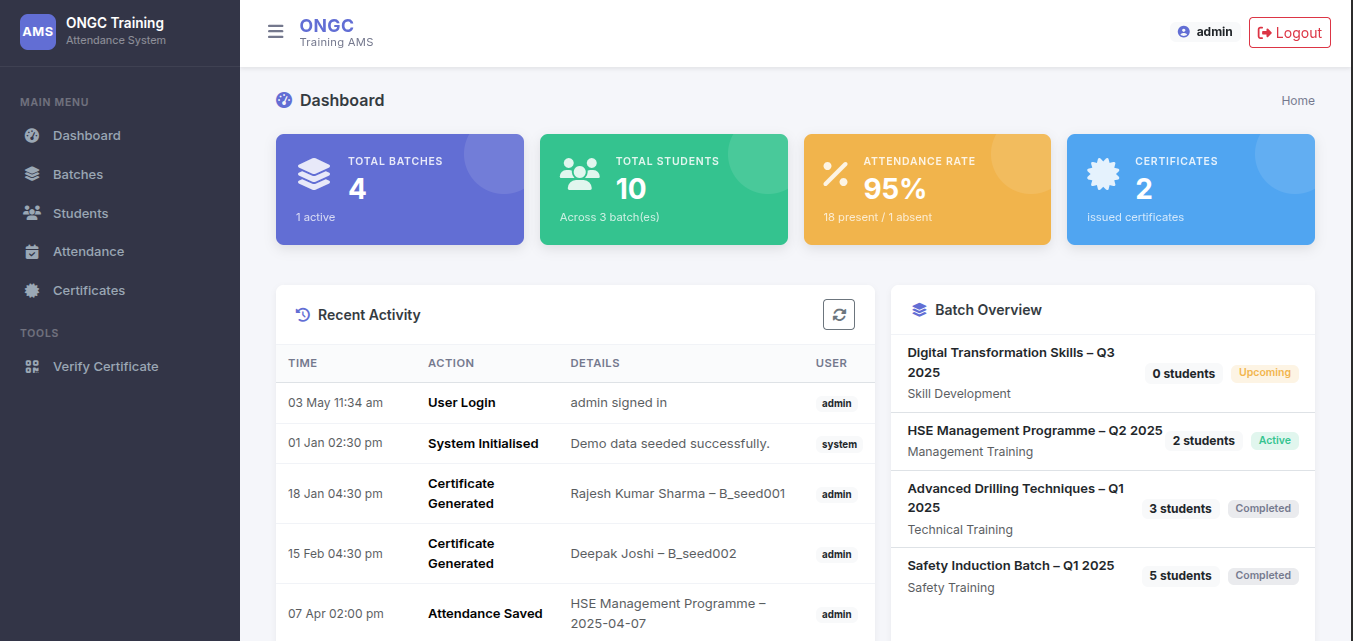Click the Home breadcrumb link
Screen dimensions: 1353x641
point(1298,101)
